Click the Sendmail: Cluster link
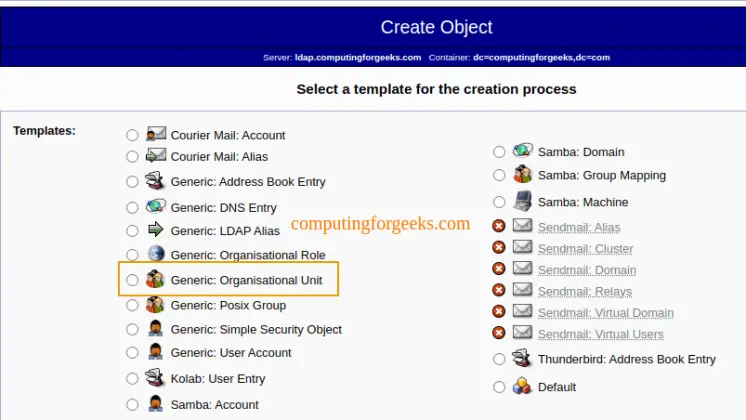Image resolution: width=746 pixels, height=420 pixels. 585,248
